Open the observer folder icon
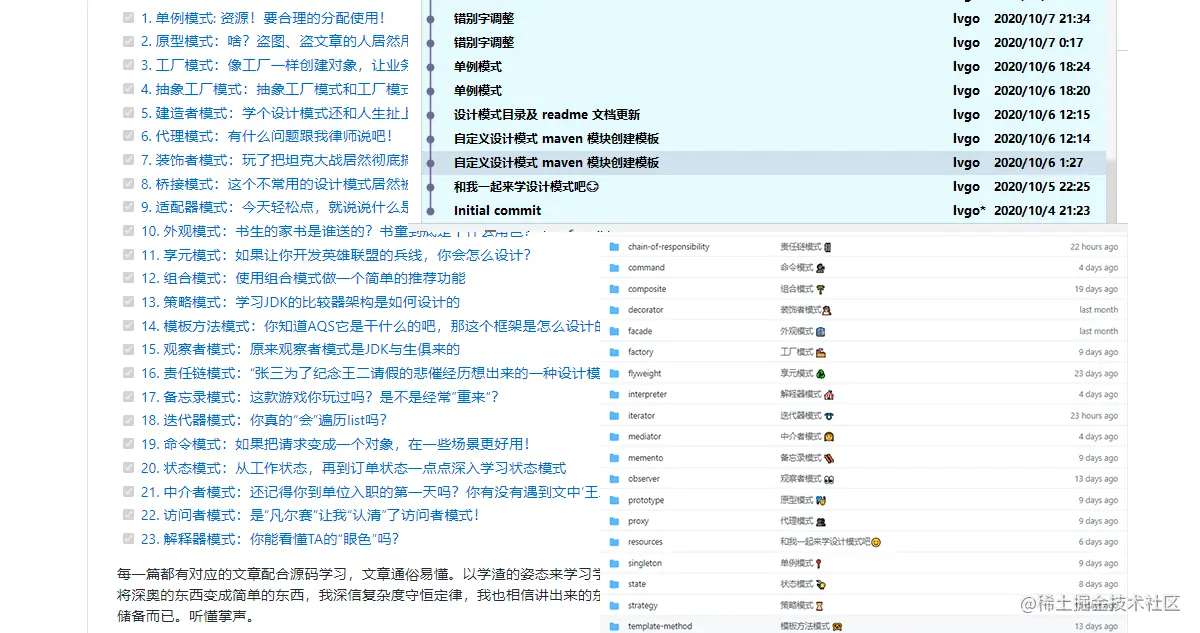This screenshot has height=633, width=1200. coord(617,478)
